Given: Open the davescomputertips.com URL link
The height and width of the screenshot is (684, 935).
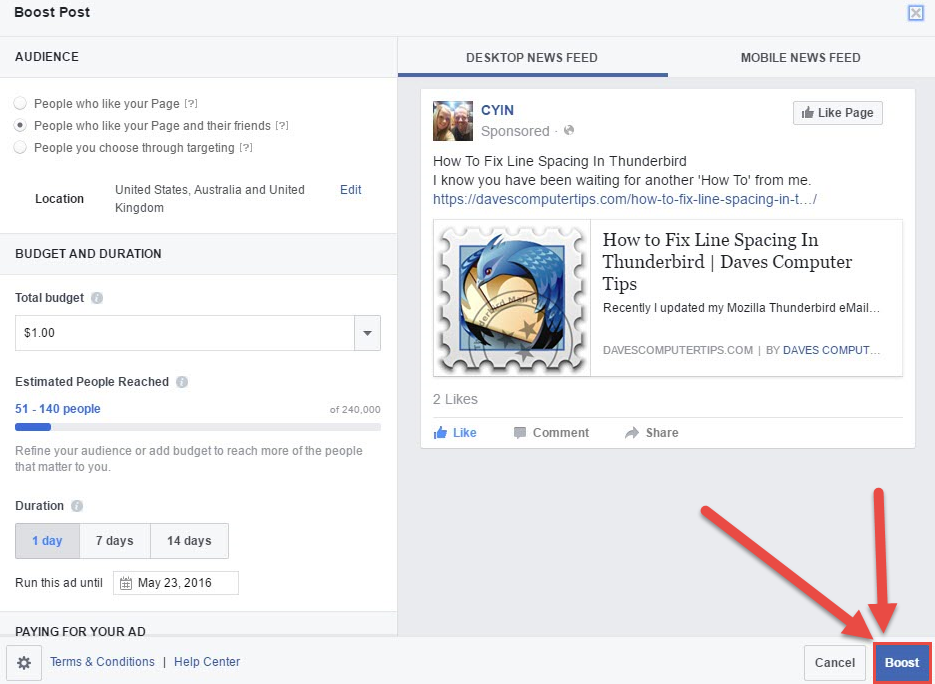Looking at the screenshot, I should 625,199.
